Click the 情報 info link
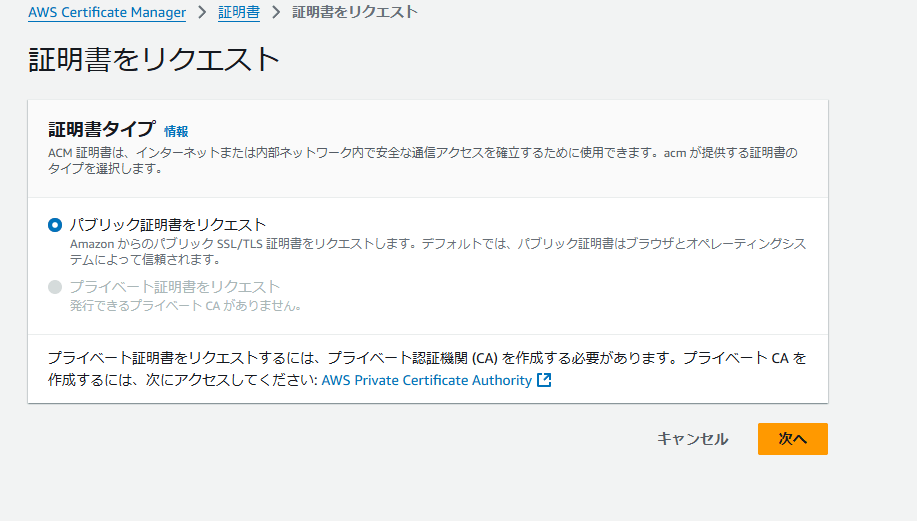The height and width of the screenshot is (521, 917). tap(176, 132)
